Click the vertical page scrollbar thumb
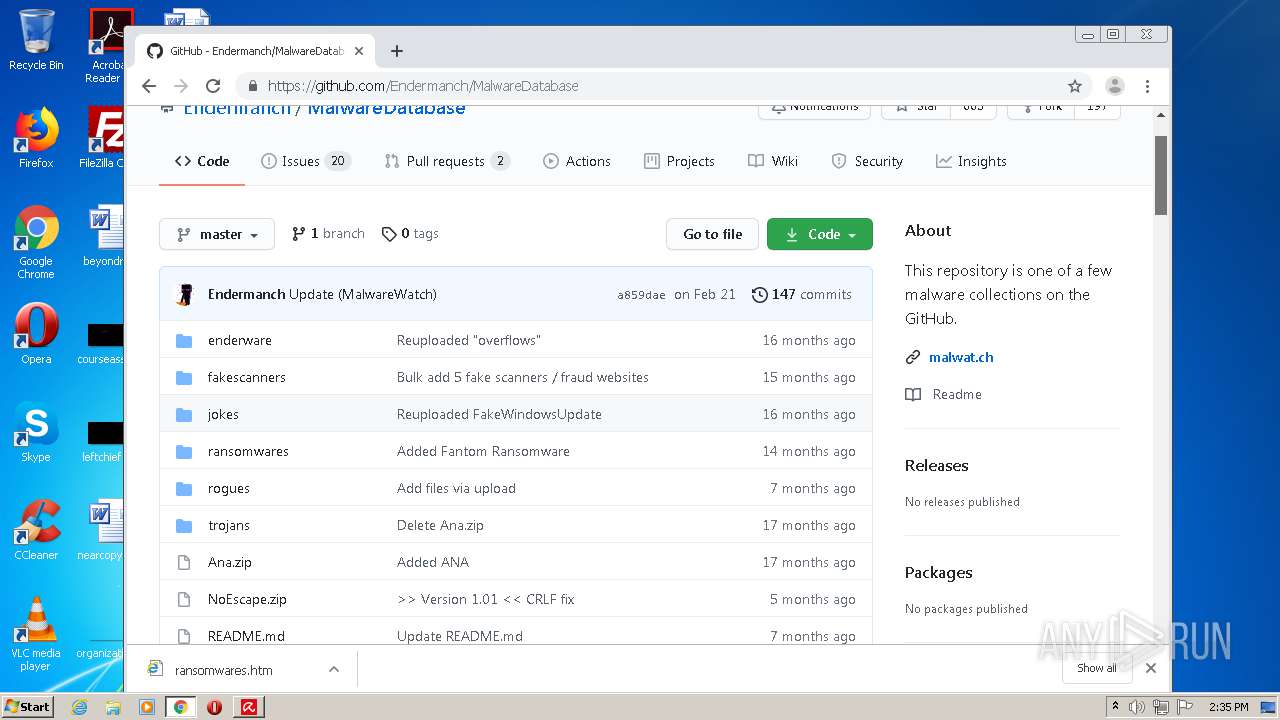 tap(1161, 175)
